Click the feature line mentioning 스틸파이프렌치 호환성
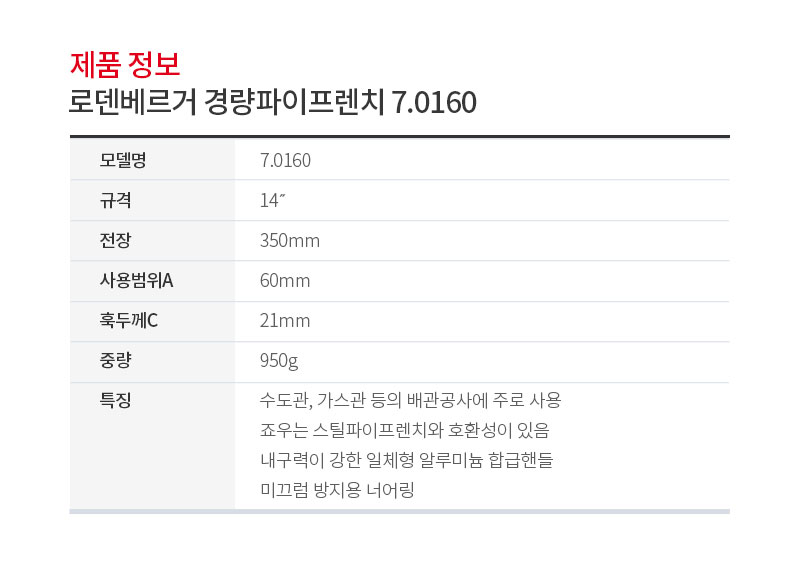Image resolution: width=800 pixels, height=582 pixels. tap(405, 430)
